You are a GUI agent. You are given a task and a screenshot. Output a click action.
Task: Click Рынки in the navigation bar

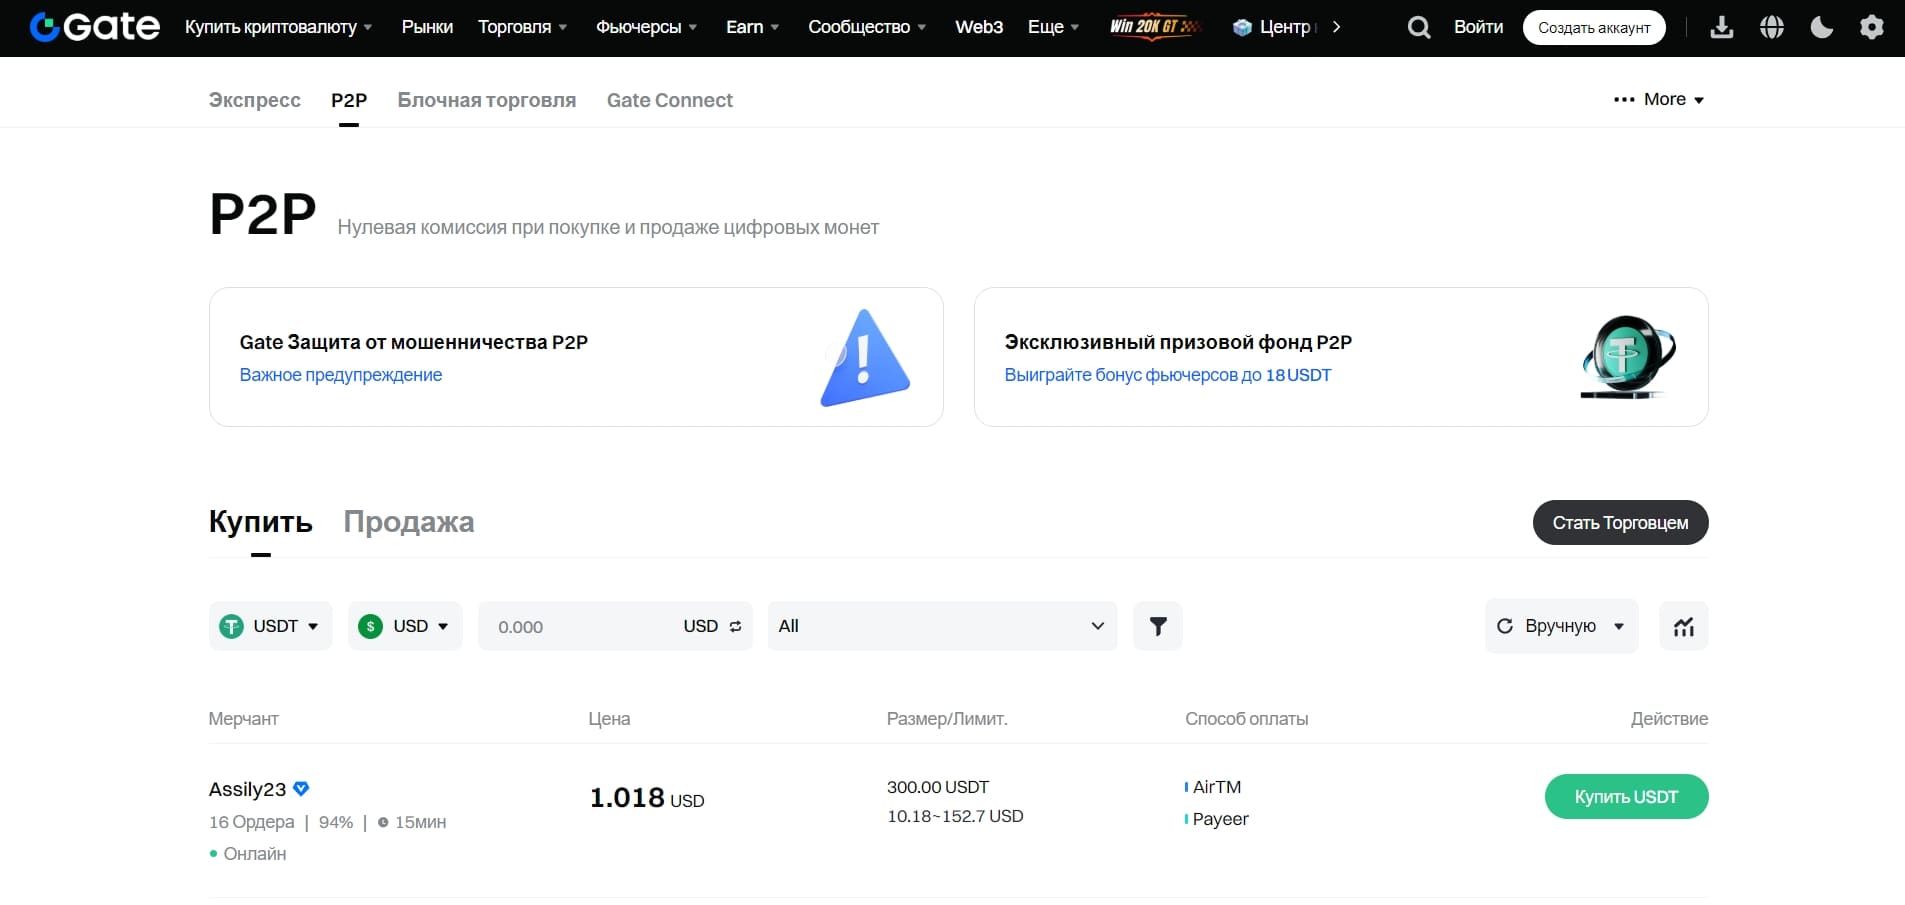click(427, 27)
